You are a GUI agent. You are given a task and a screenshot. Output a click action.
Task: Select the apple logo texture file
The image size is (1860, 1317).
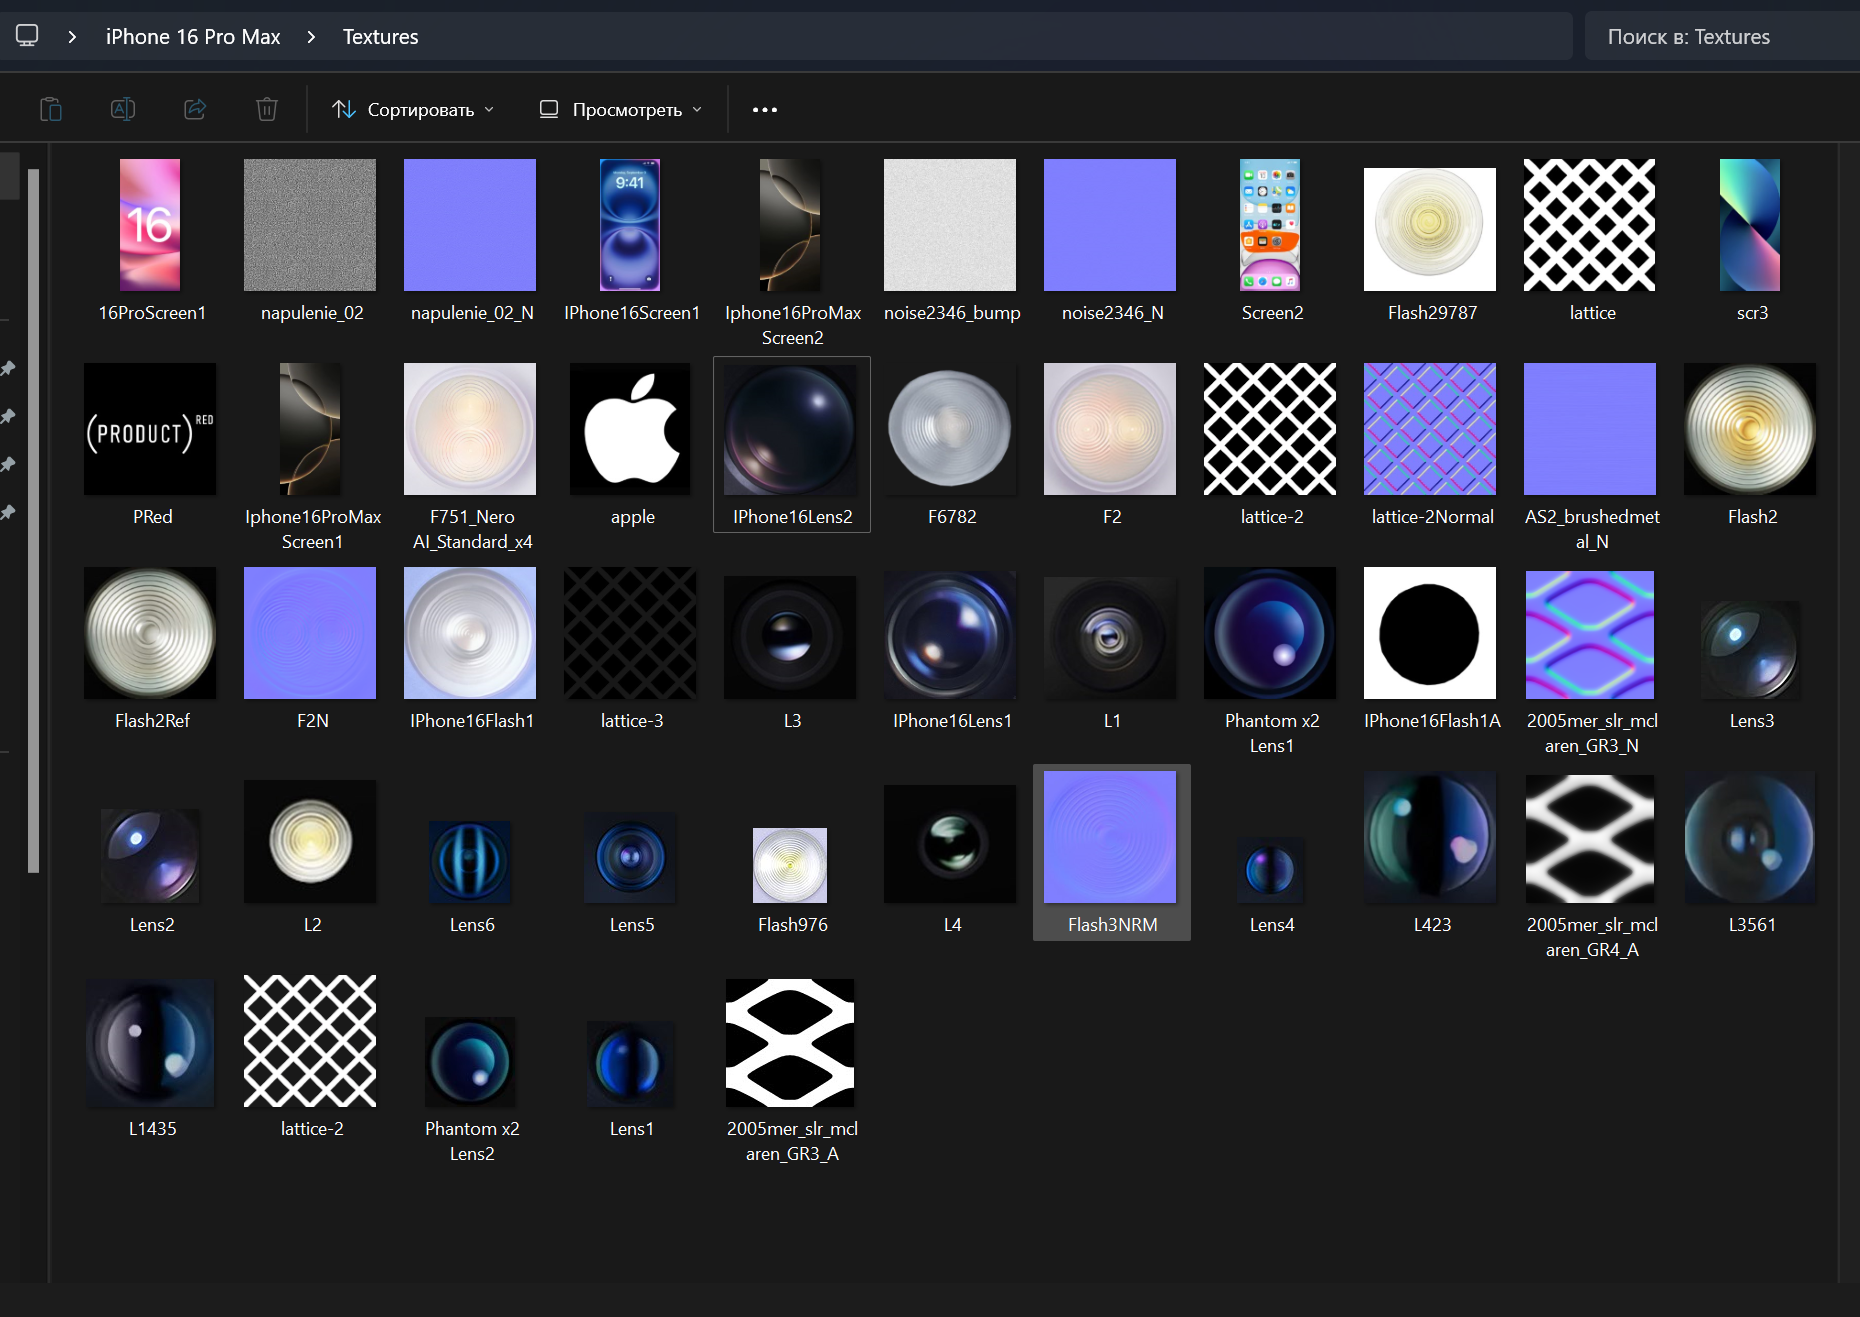(x=631, y=430)
